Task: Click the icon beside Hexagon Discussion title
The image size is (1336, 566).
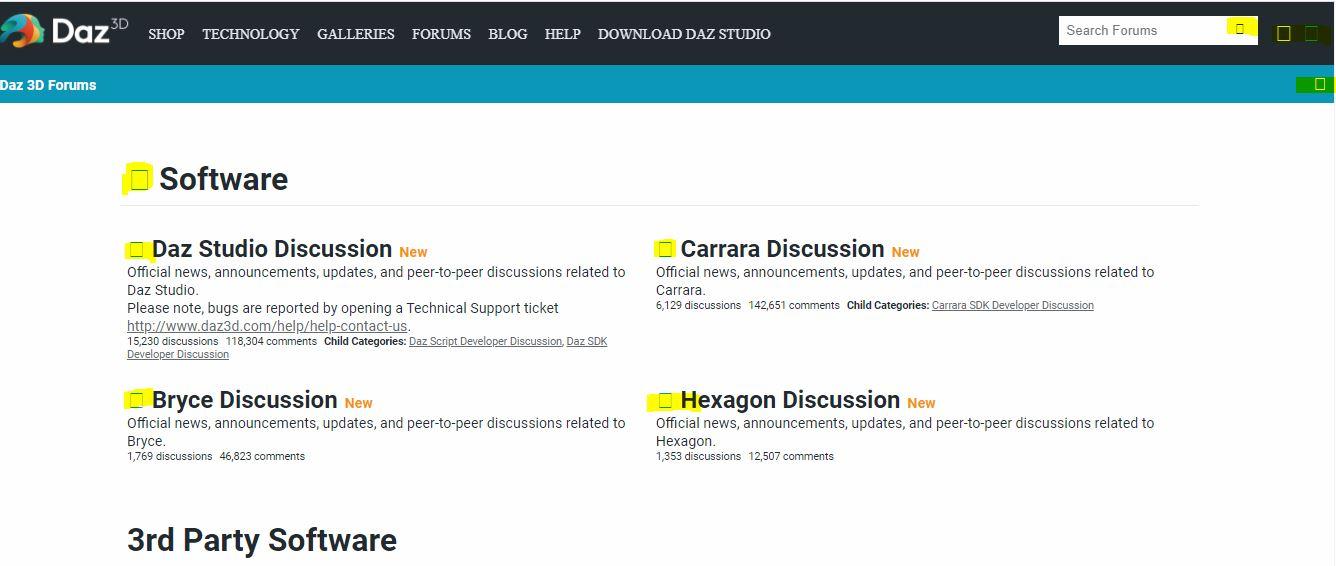Action: click(665, 401)
